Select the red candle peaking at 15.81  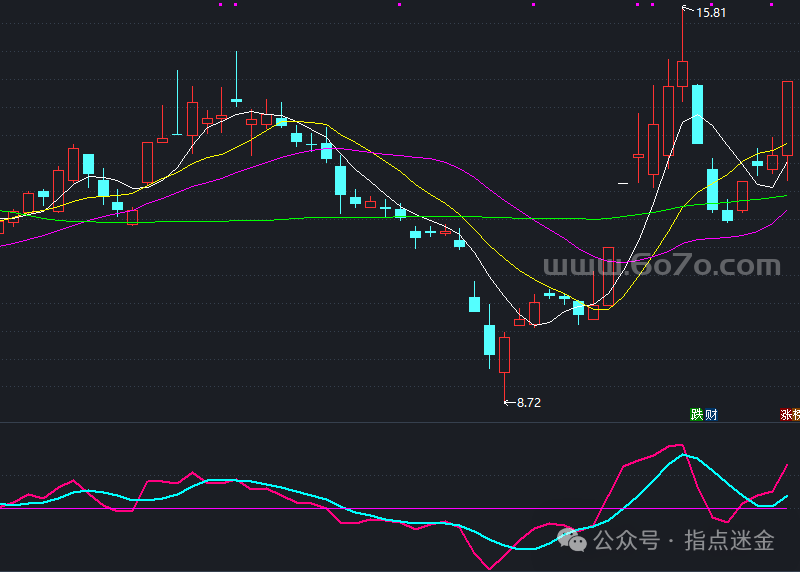point(682,73)
